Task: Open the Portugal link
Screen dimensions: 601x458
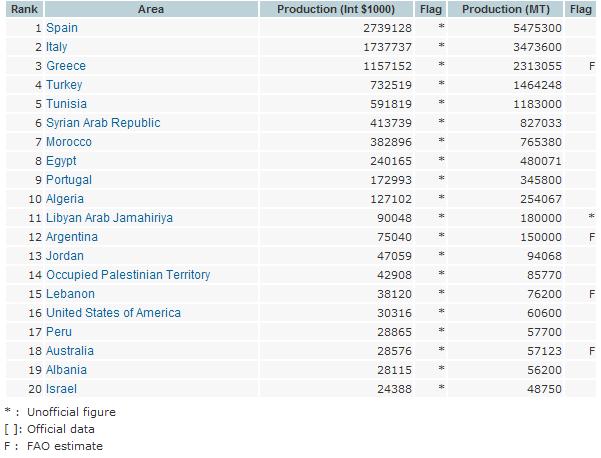Action: [x=69, y=180]
